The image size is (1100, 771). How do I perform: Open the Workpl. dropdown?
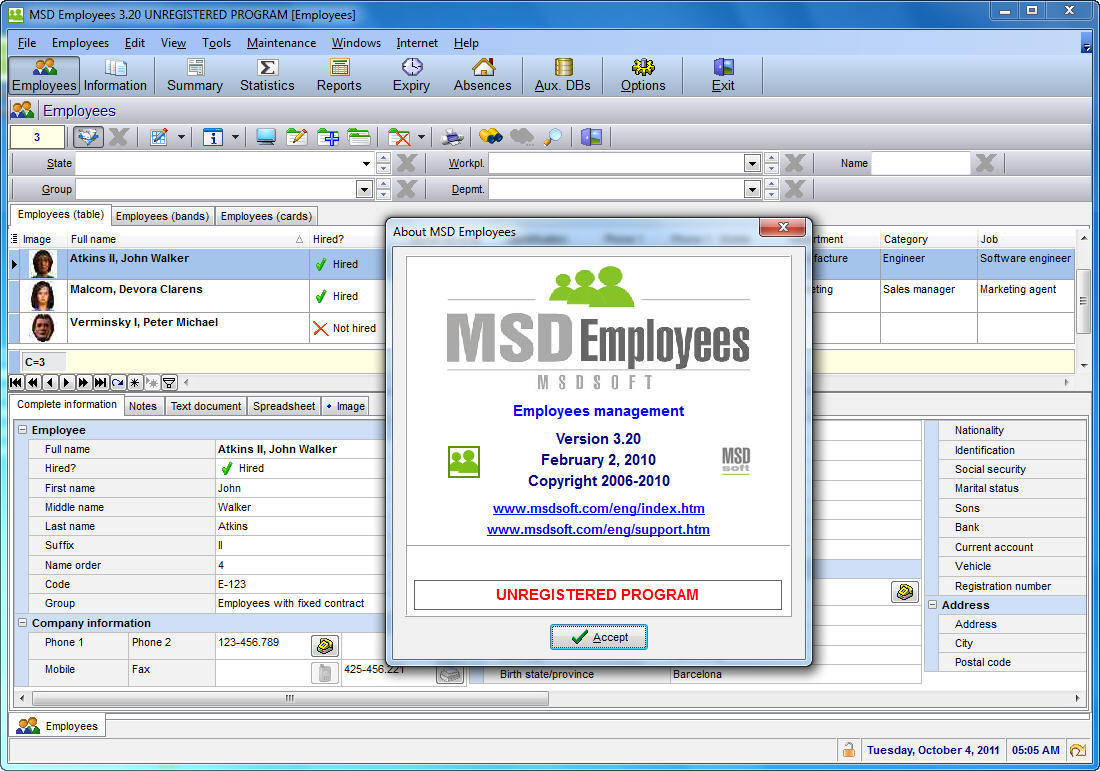(753, 163)
